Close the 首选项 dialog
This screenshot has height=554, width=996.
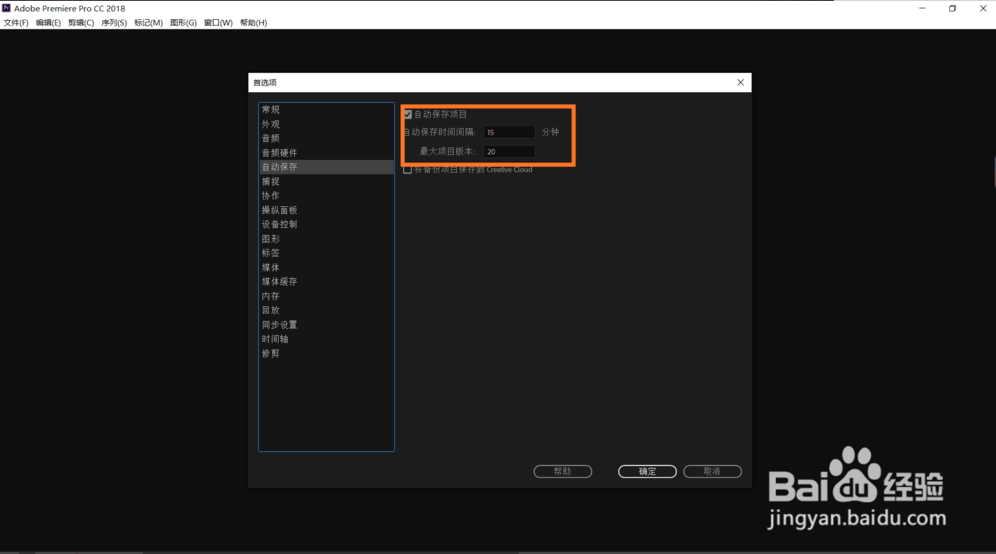tap(741, 83)
